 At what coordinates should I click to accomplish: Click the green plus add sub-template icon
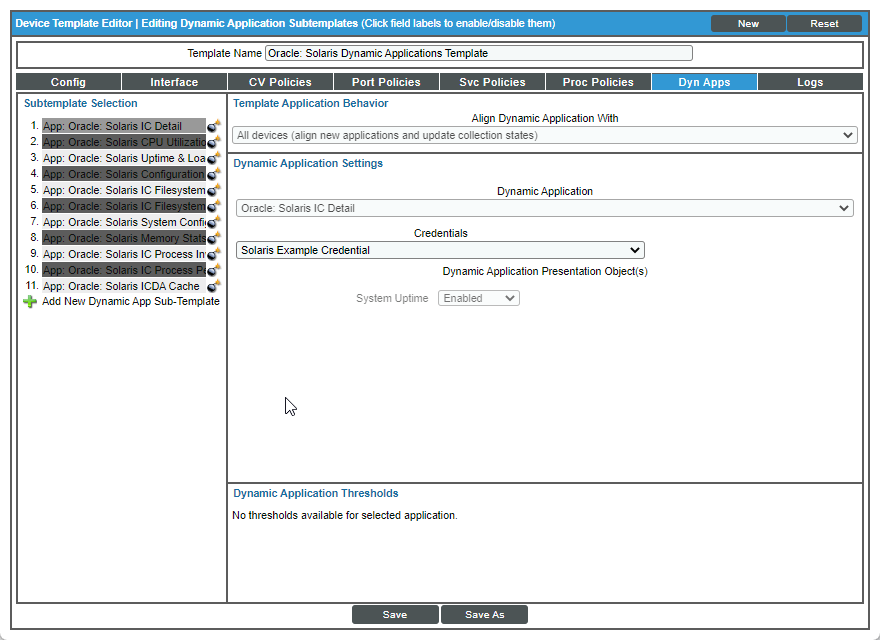pyautogui.click(x=30, y=301)
